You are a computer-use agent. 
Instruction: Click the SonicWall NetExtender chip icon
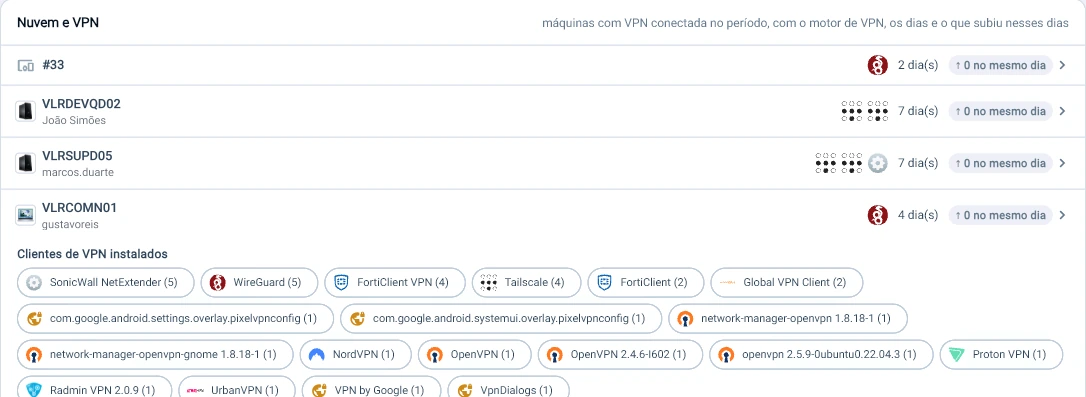[34, 283]
